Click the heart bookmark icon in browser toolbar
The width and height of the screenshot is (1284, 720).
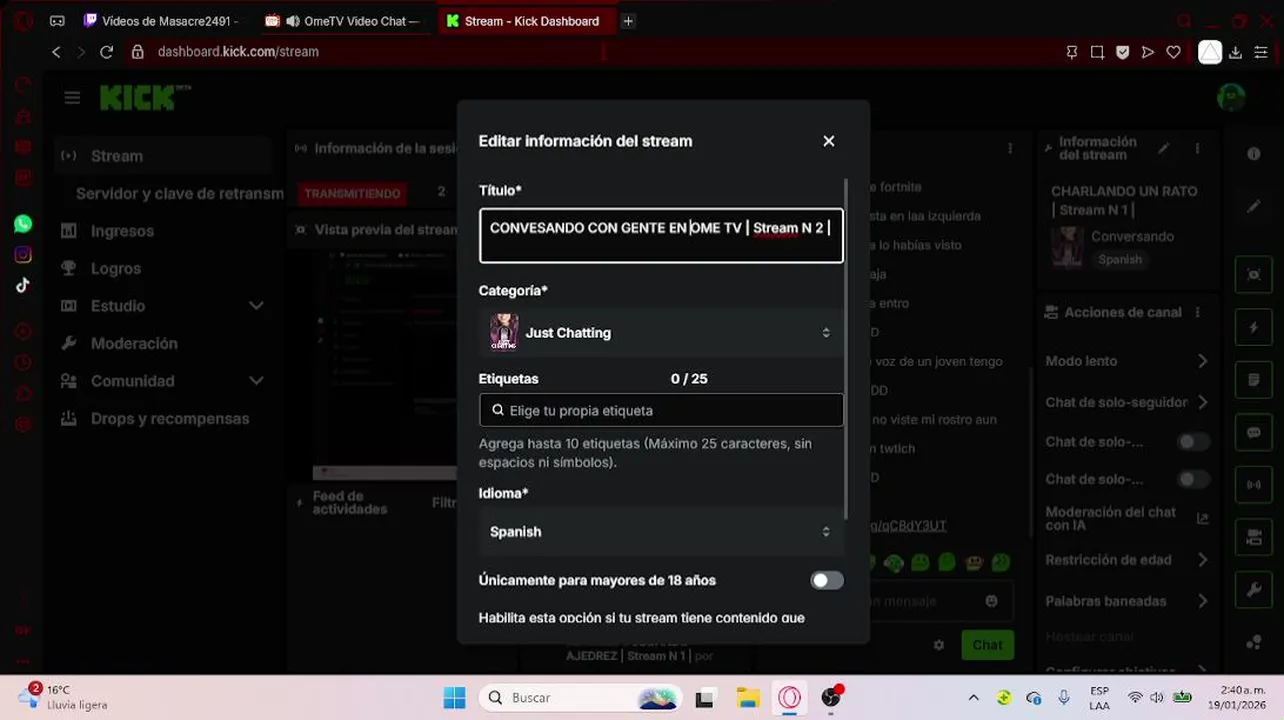click(1174, 52)
